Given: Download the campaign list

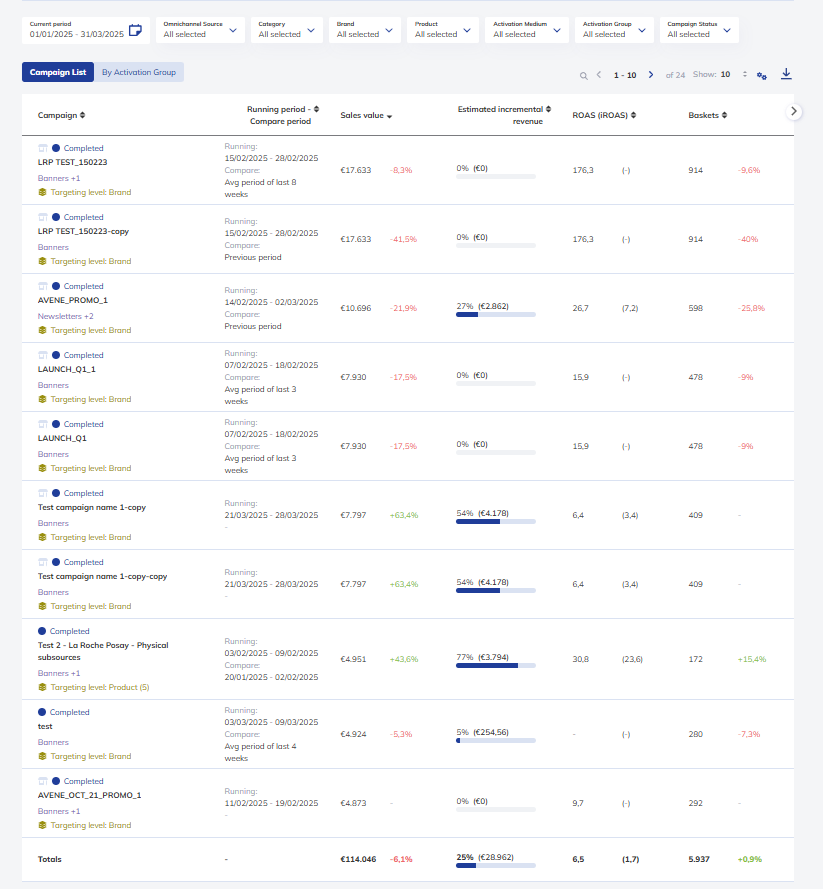Looking at the screenshot, I should pos(786,74).
